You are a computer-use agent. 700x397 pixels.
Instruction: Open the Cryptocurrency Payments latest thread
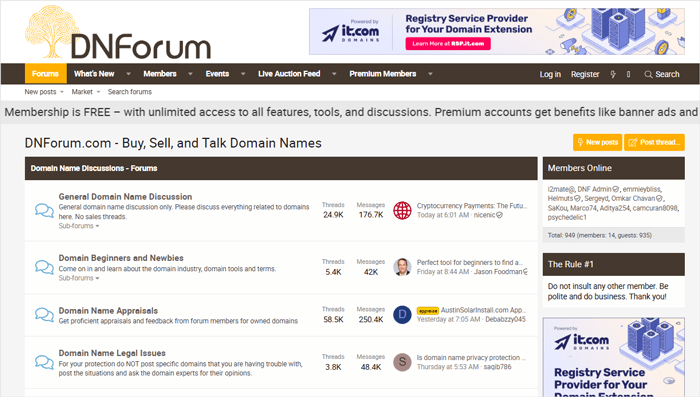(472, 206)
